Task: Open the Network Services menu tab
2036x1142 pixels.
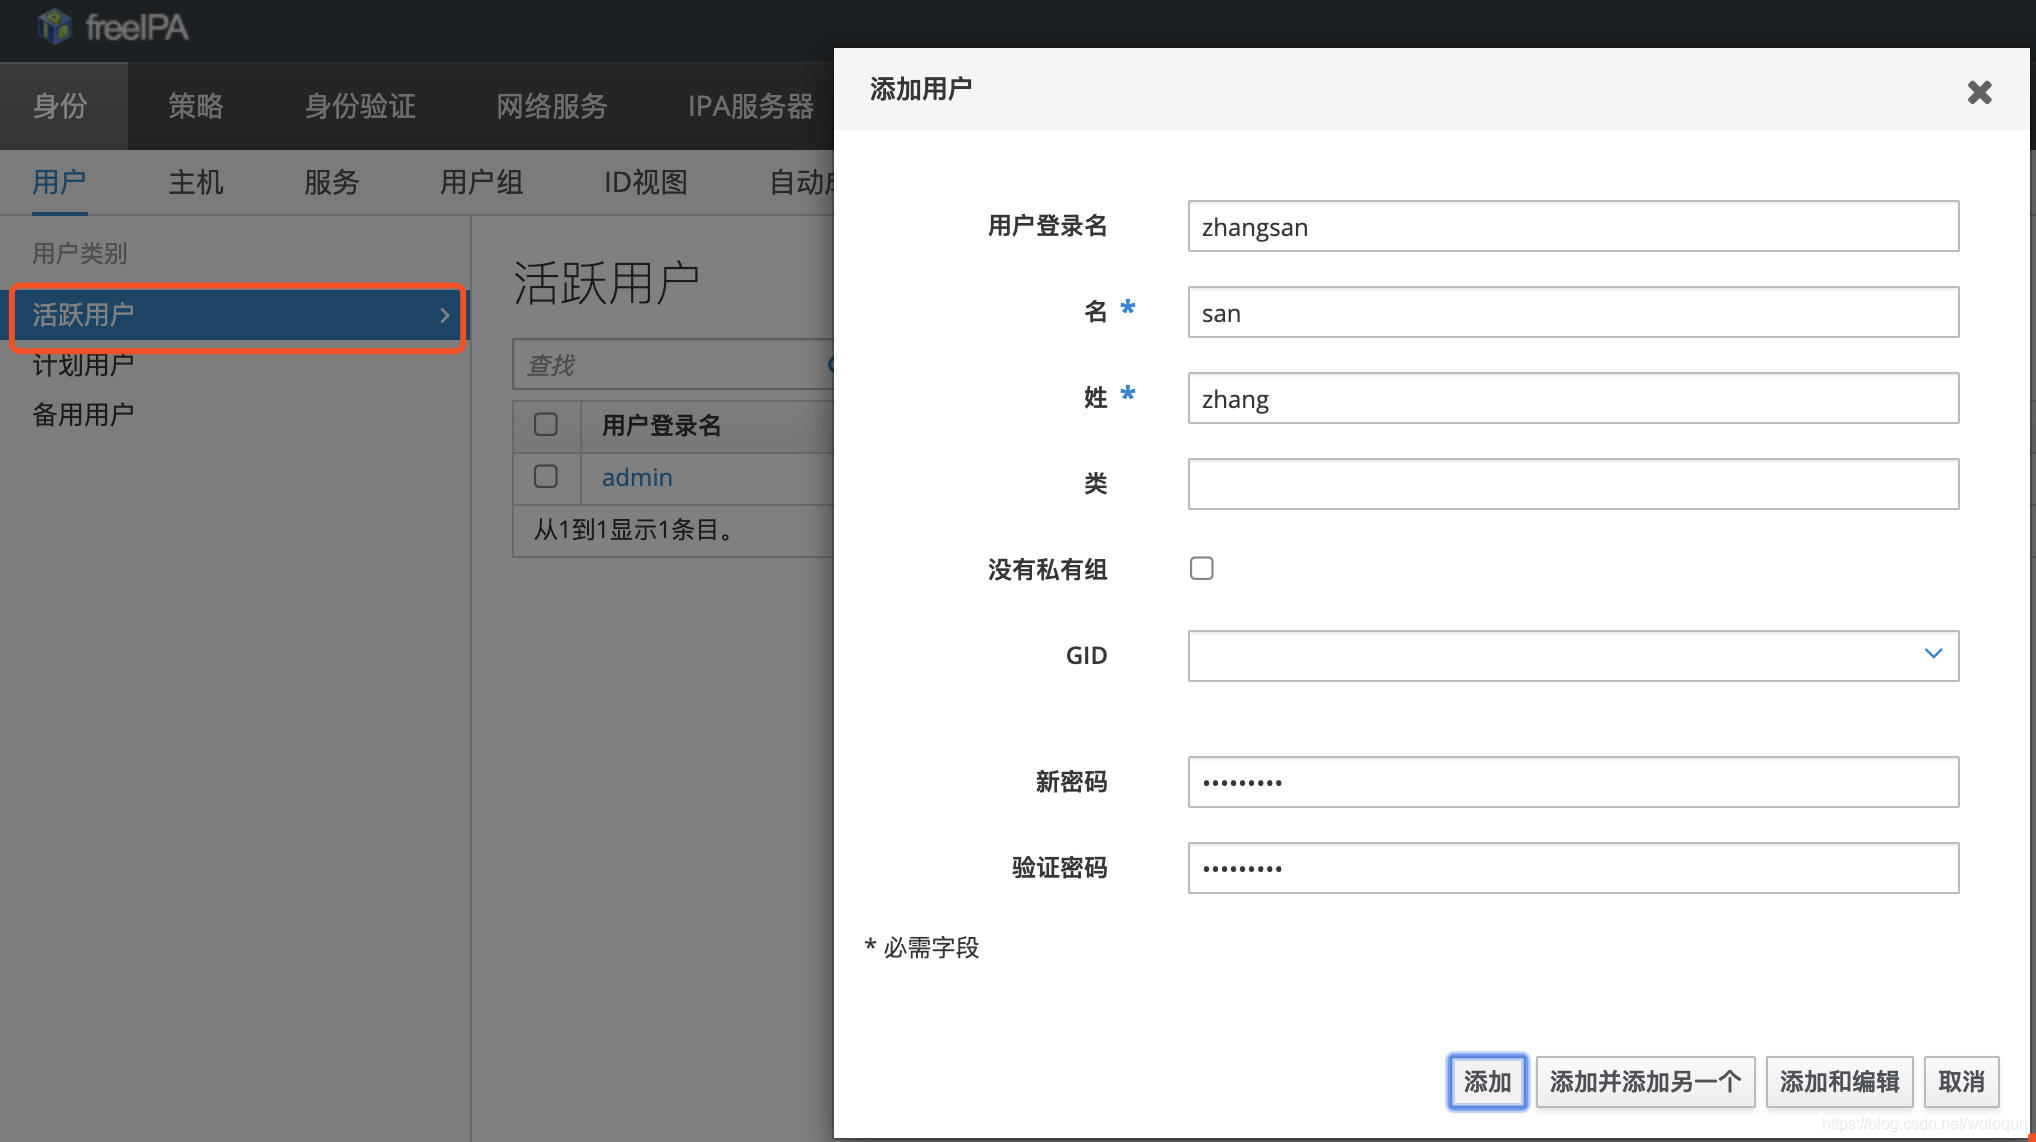Action: coord(551,106)
